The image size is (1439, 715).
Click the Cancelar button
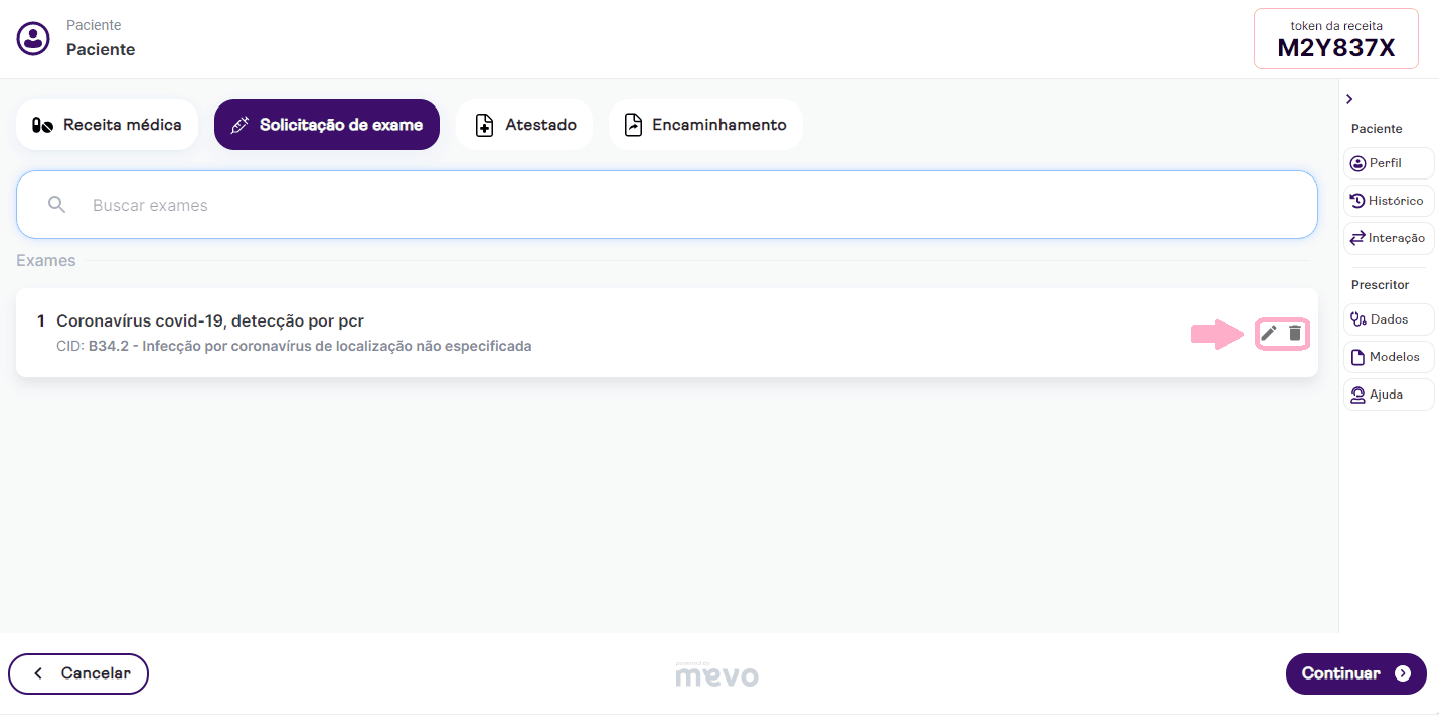point(79,673)
